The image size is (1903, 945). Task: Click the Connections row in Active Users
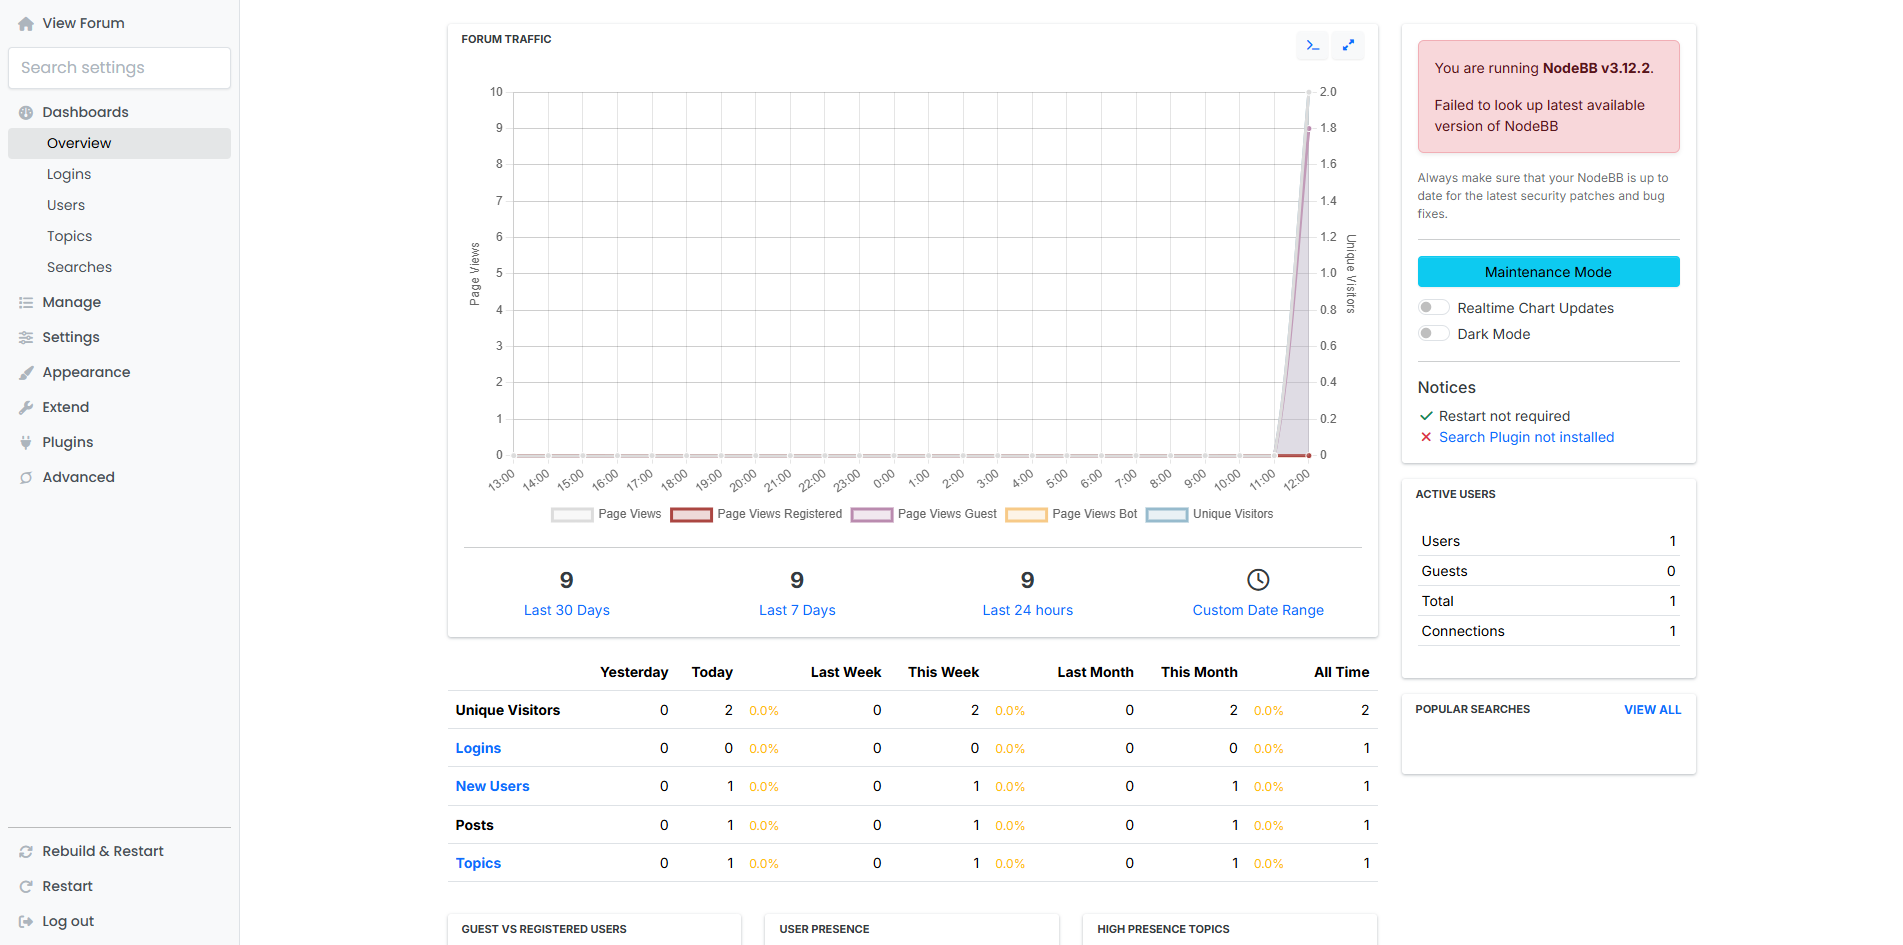[x=1548, y=631]
